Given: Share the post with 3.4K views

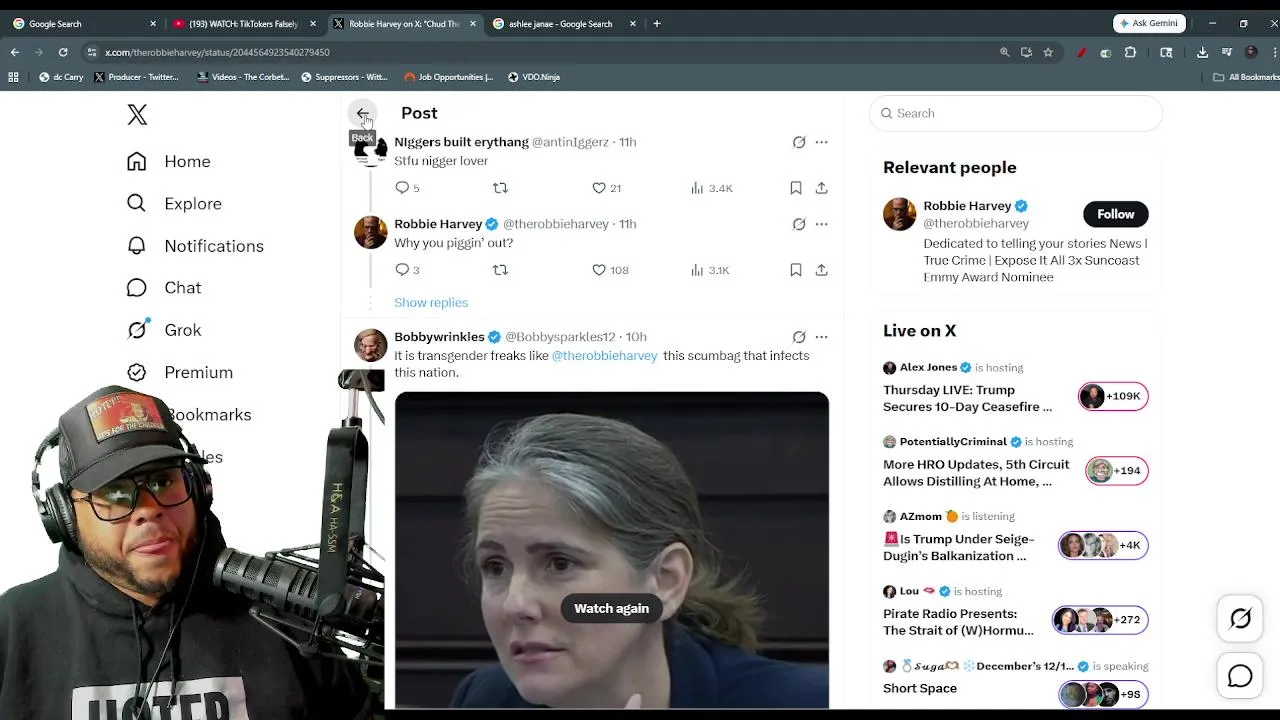Looking at the screenshot, I should coord(821,188).
